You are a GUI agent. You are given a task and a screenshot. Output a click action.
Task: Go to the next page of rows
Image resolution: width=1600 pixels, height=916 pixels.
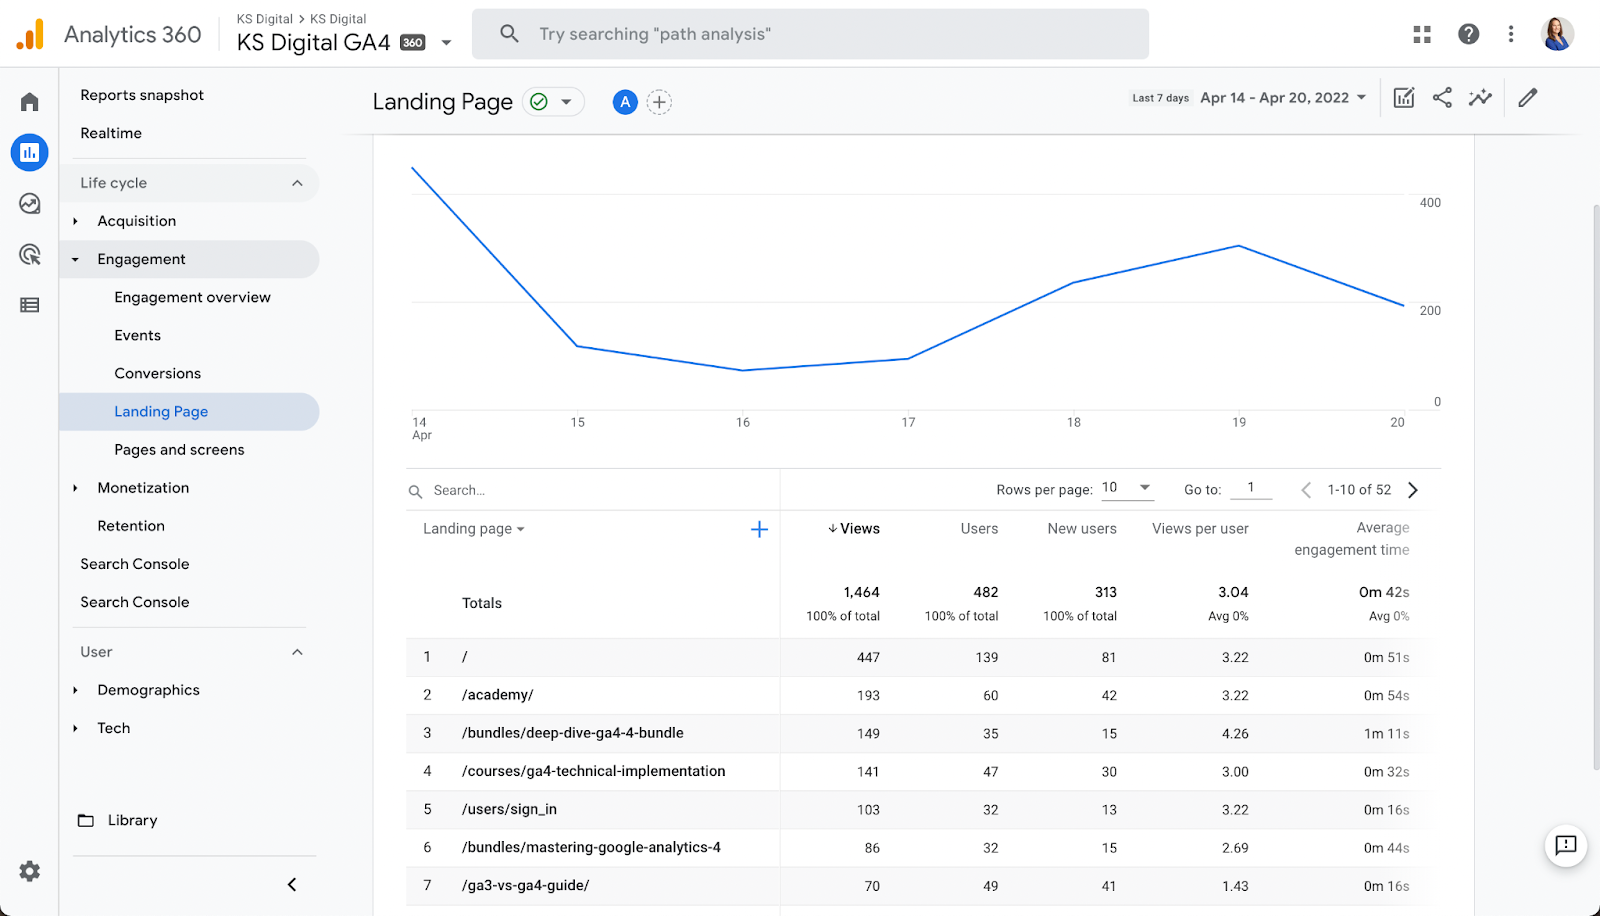tap(1413, 490)
